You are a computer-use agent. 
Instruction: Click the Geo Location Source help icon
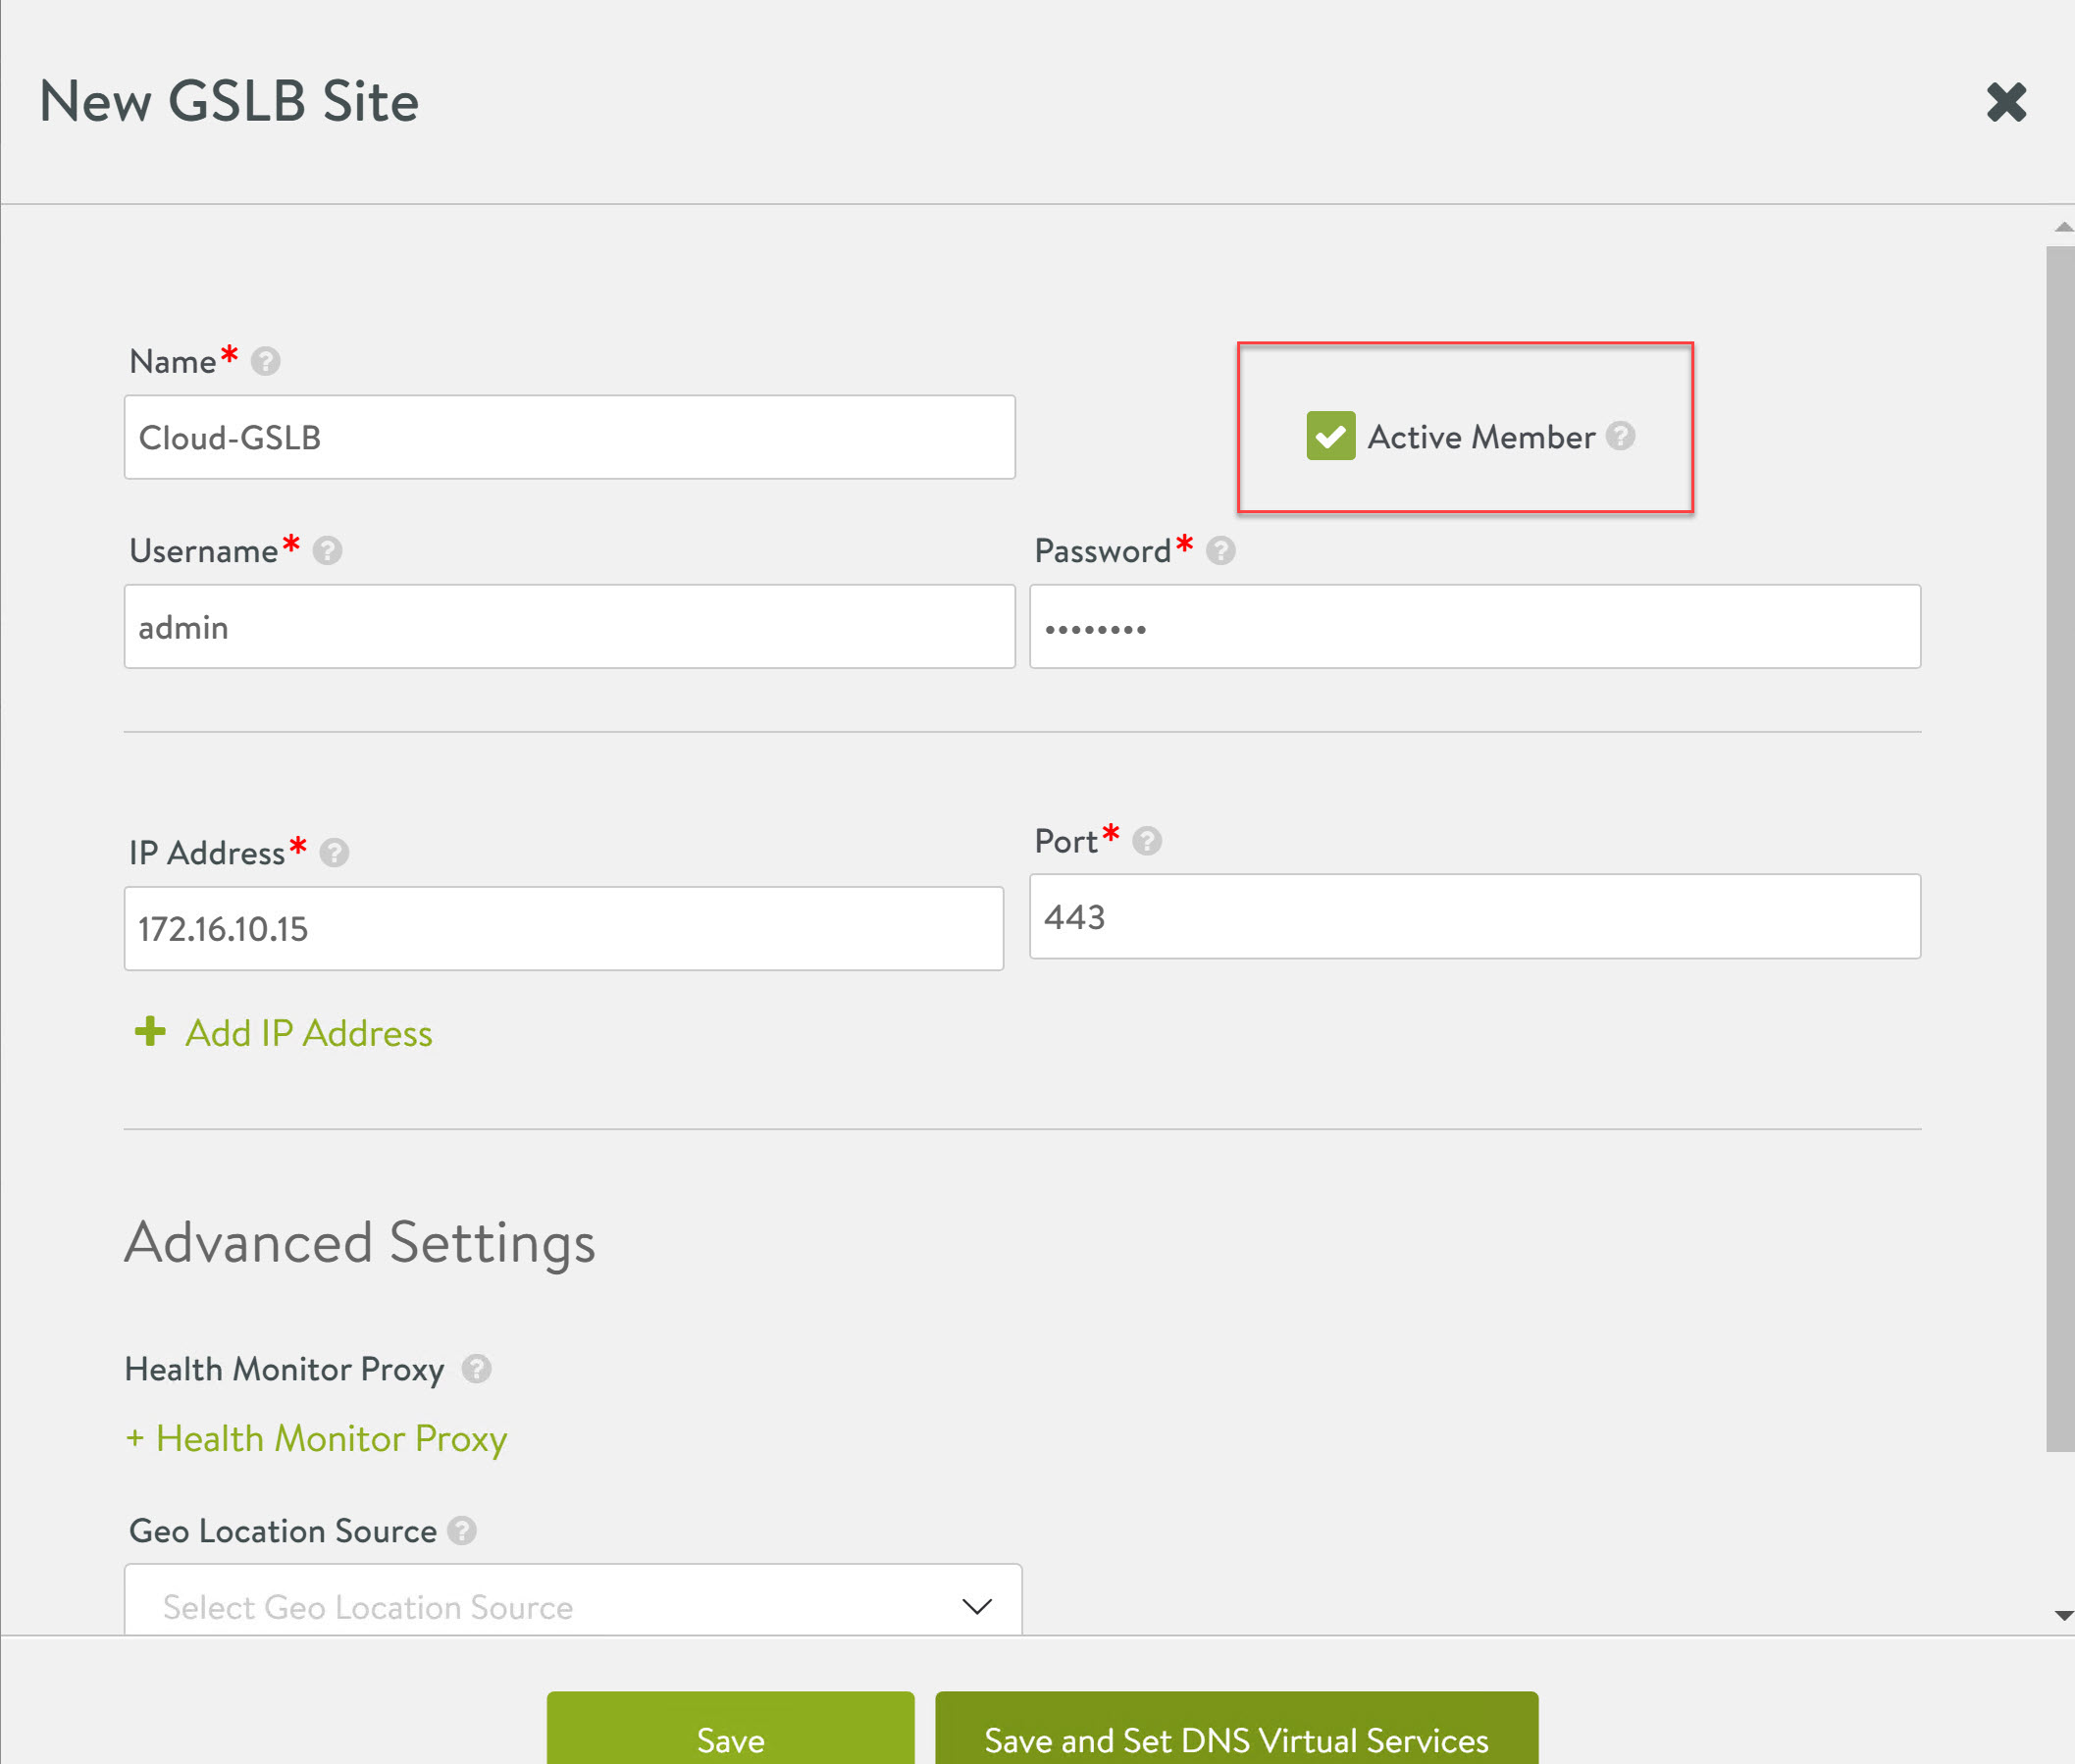(x=461, y=1530)
